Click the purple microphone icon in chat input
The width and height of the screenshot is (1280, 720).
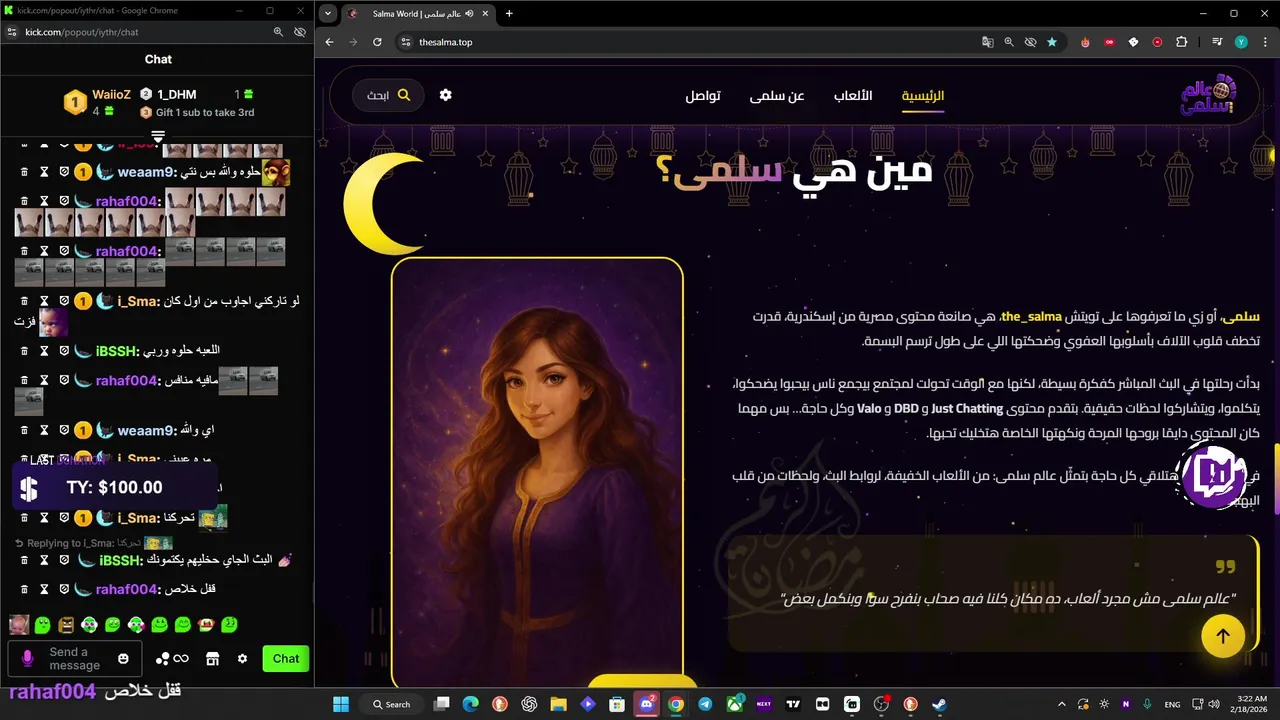click(28, 659)
